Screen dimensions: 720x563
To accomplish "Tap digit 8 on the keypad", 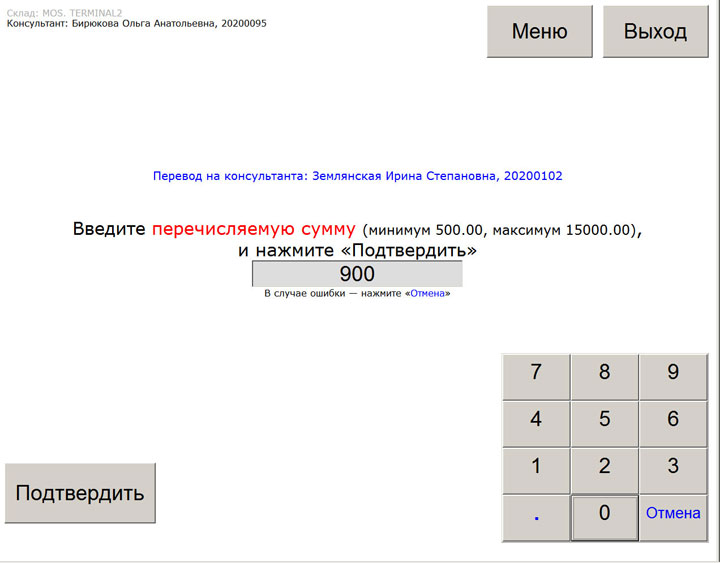I will click(x=604, y=377).
